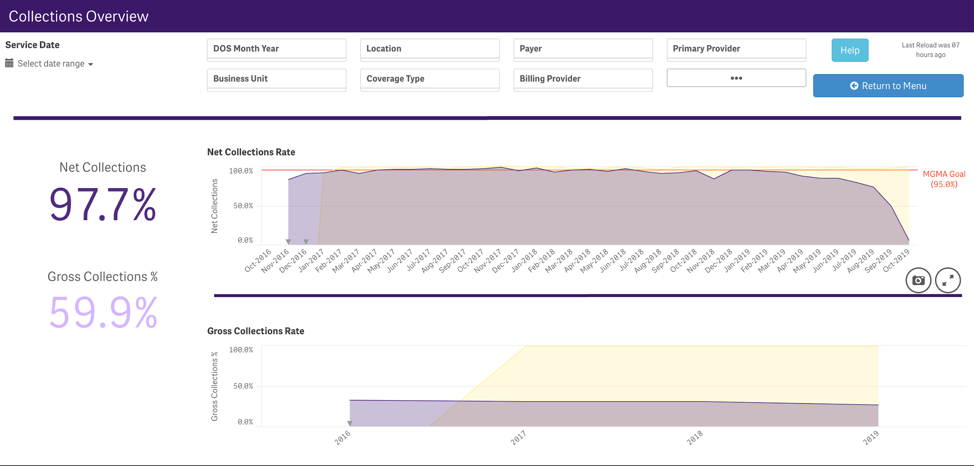Click Return to Menu button

click(888, 86)
